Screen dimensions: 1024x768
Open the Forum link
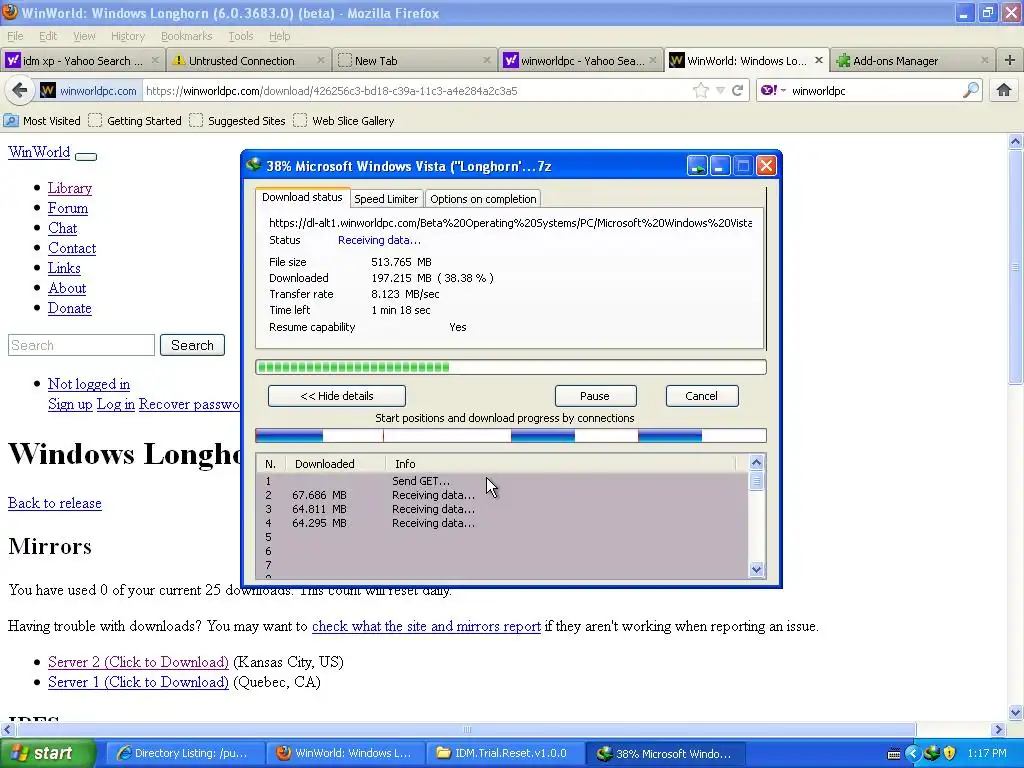click(x=68, y=208)
